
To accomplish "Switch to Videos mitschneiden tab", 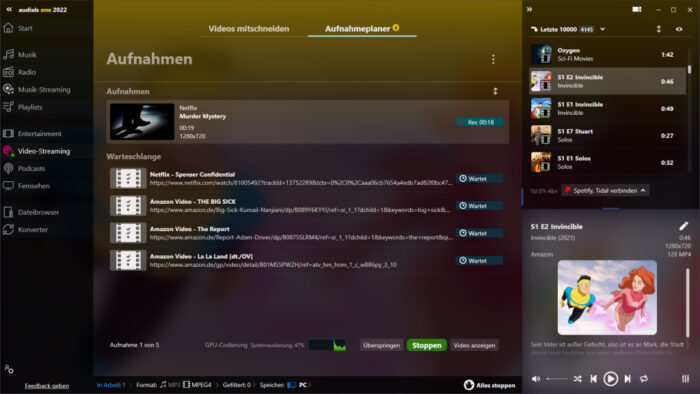I will coord(249,29).
